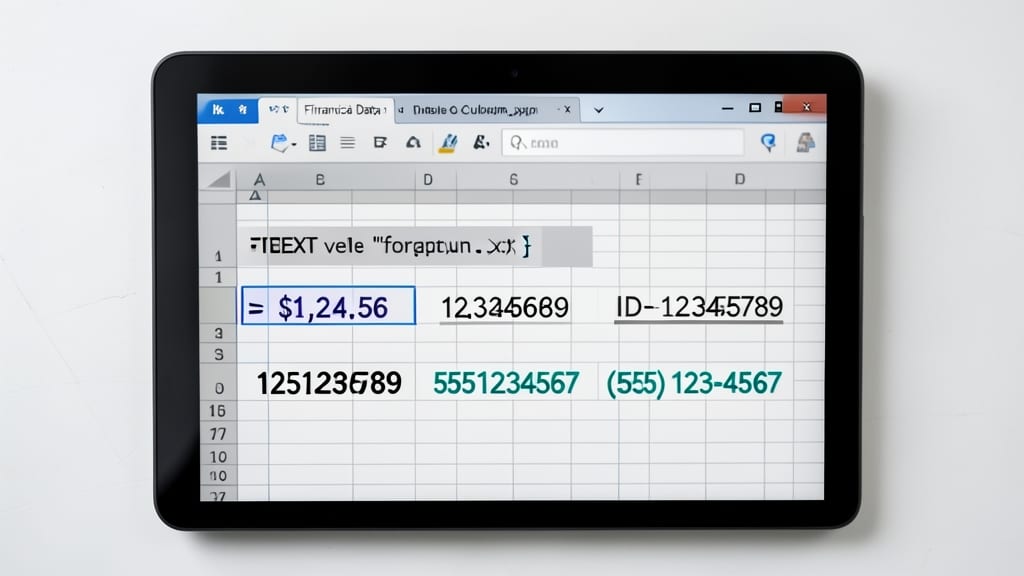
Task: Switch to the Financial Data tab
Action: coord(345,110)
